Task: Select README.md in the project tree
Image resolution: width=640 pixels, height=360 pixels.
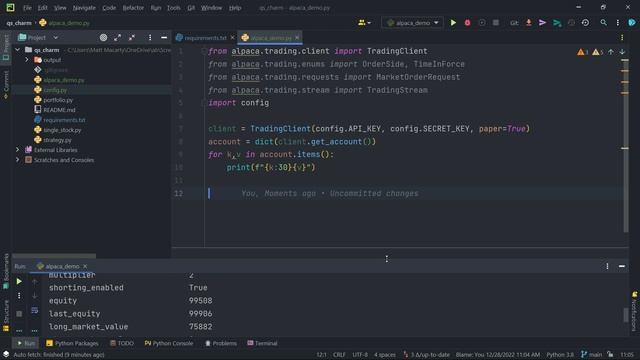Action: [x=59, y=110]
